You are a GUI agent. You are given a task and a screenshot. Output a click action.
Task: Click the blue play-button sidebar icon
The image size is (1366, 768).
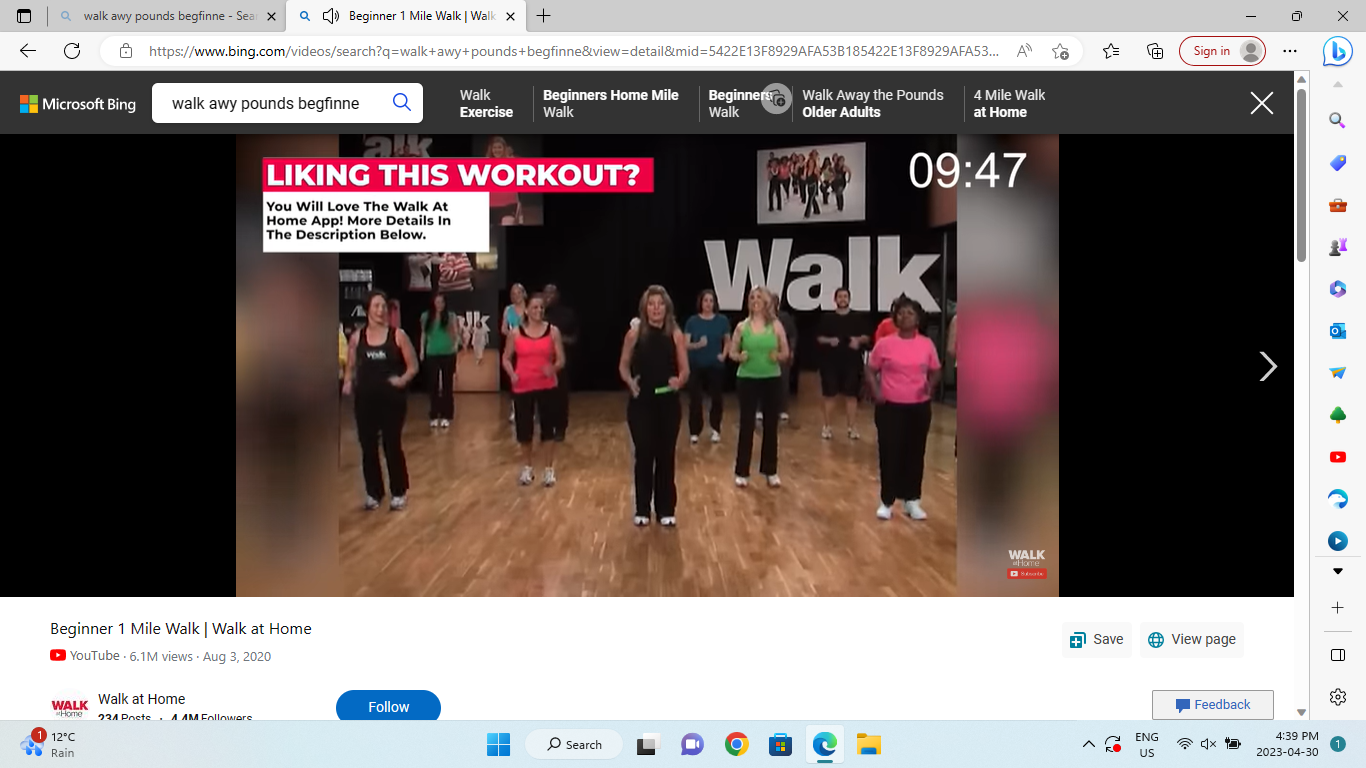point(1337,541)
